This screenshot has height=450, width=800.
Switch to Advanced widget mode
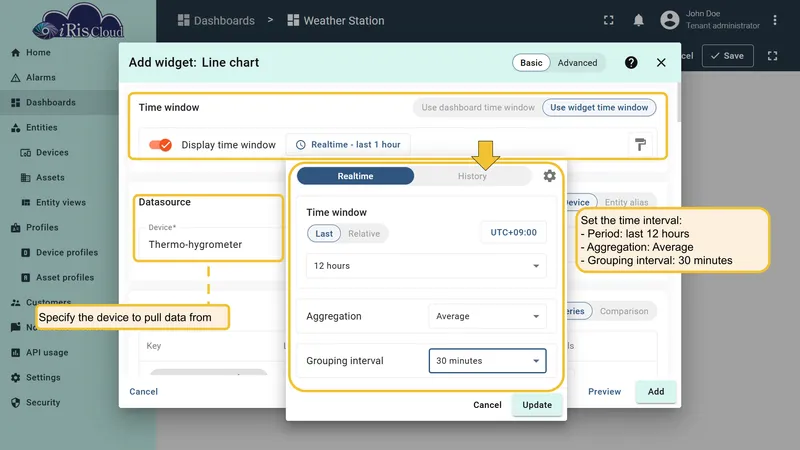click(x=577, y=63)
